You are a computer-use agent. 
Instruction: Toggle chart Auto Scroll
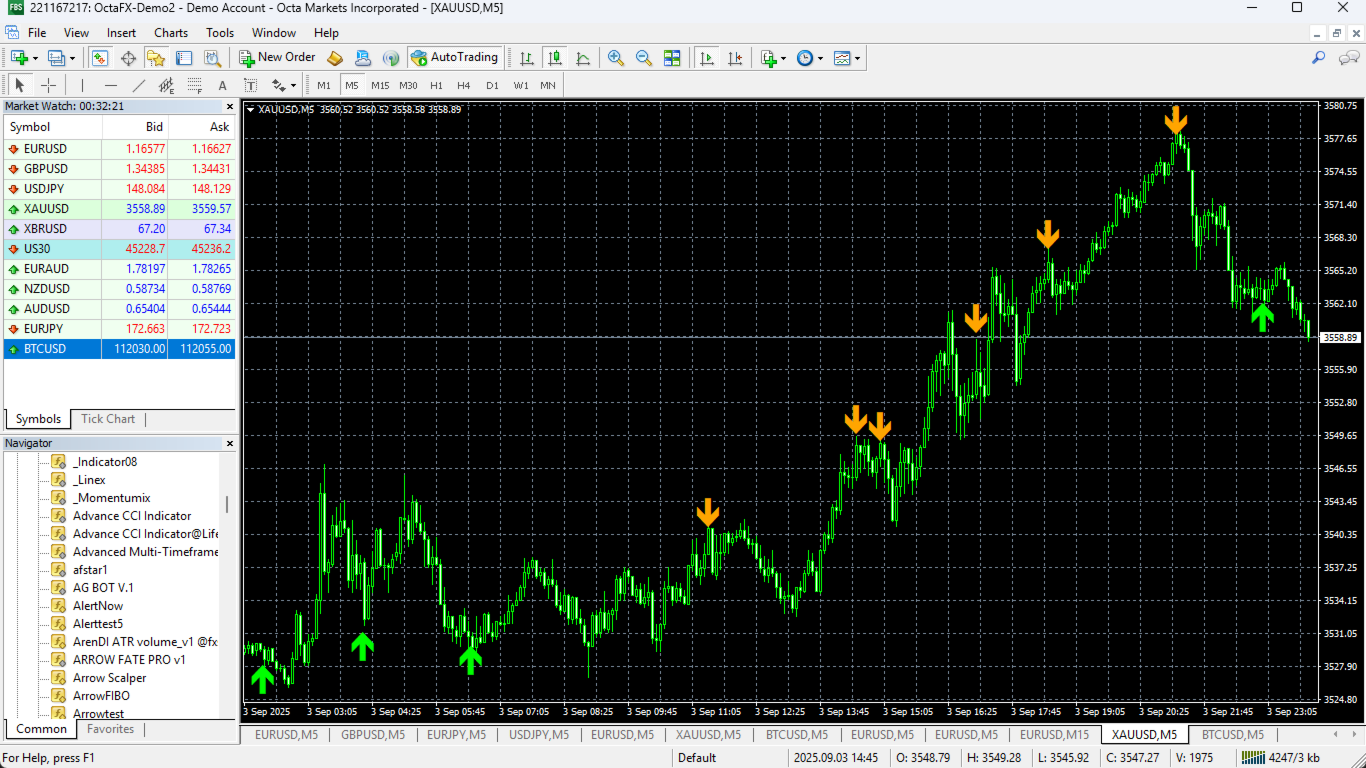[x=707, y=58]
